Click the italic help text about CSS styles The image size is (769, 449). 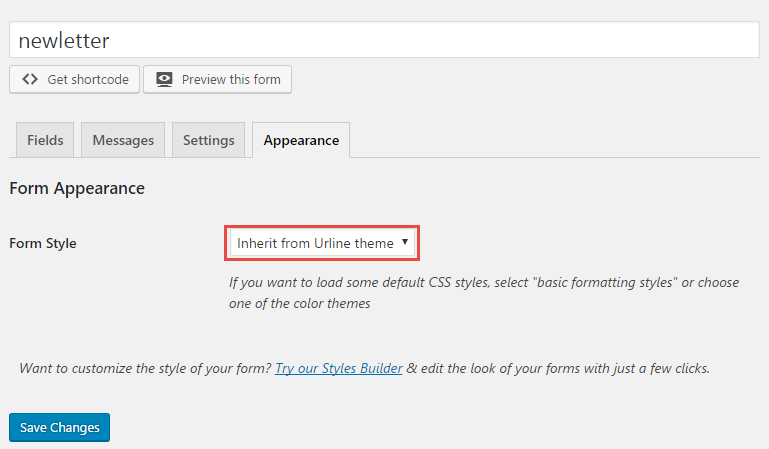point(484,293)
